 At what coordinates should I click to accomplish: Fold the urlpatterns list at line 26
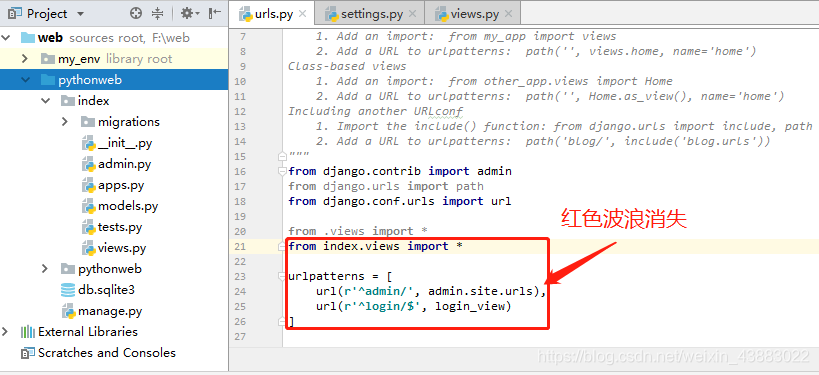click(283, 321)
